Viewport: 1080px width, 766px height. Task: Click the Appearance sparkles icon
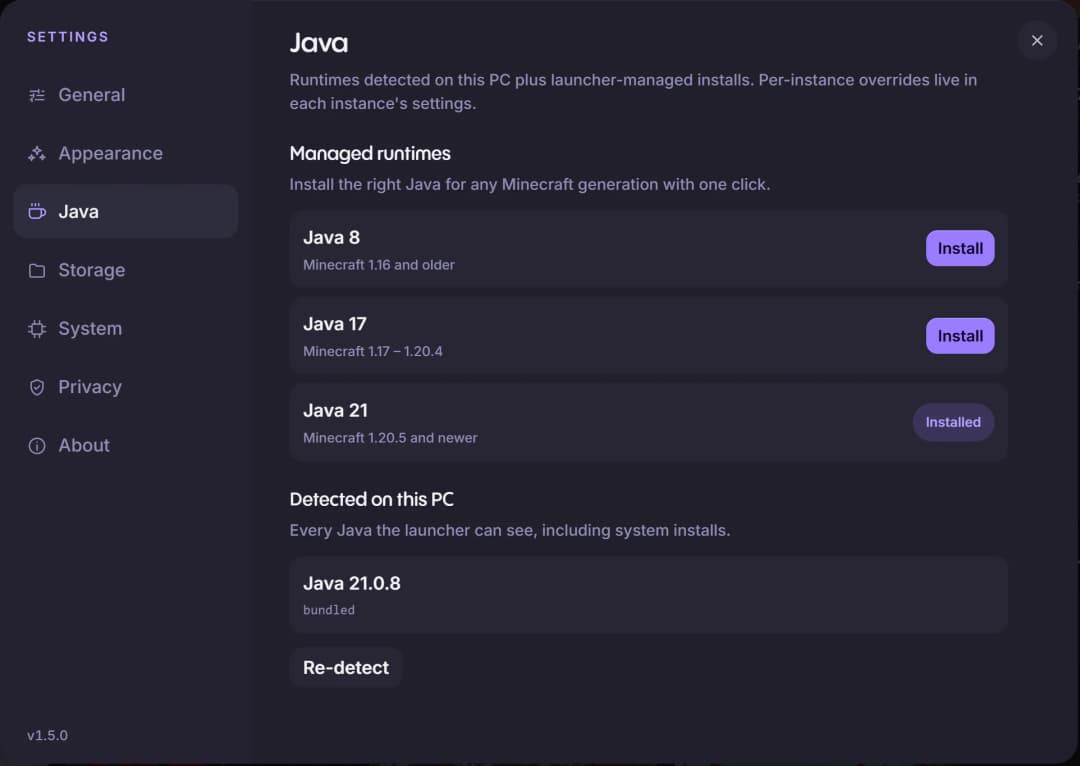pos(37,154)
